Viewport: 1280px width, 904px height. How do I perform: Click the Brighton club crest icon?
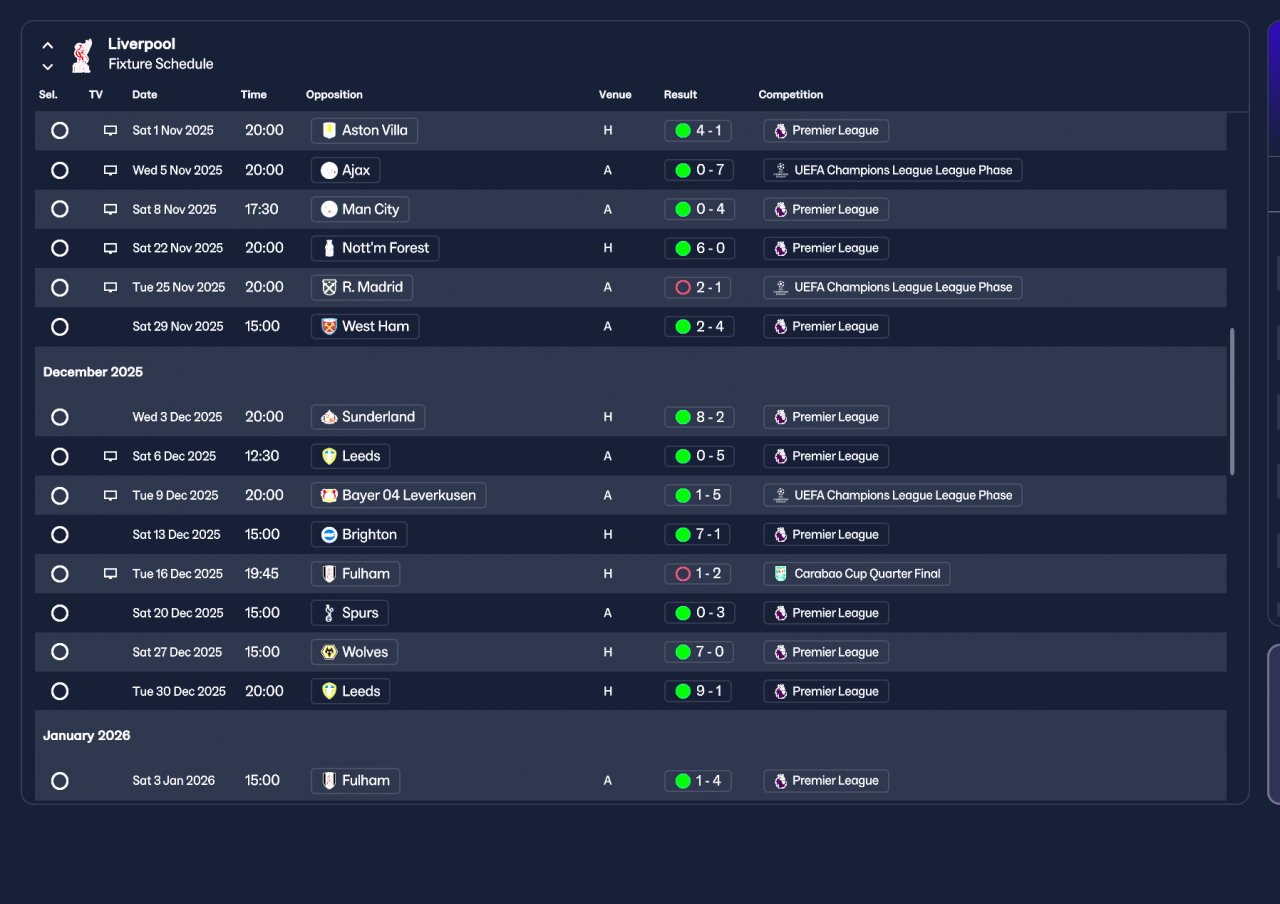[329, 535]
